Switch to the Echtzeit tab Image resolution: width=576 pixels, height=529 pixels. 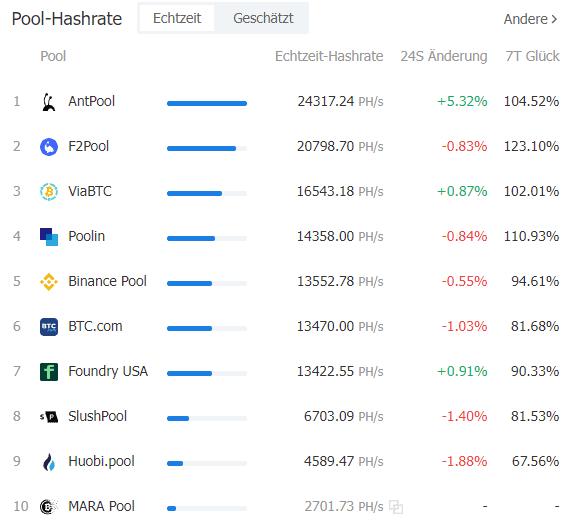[x=177, y=18]
